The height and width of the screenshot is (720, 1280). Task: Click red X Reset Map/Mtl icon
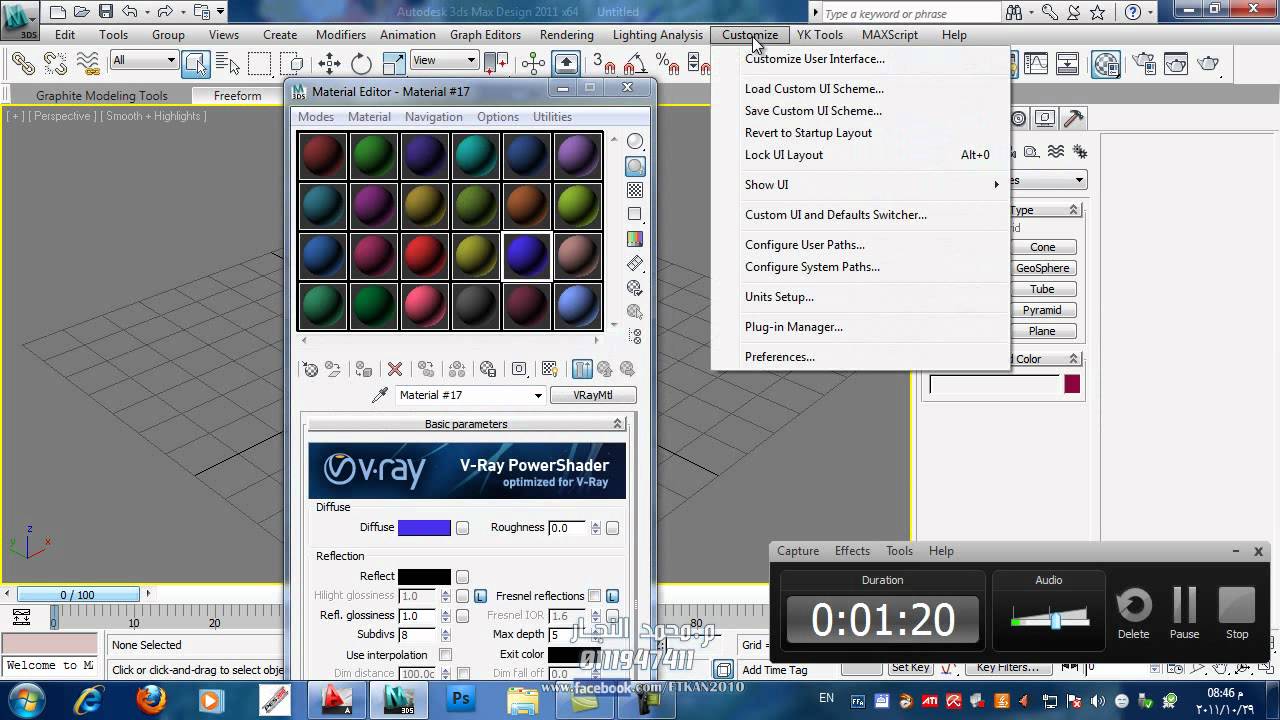[395, 369]
